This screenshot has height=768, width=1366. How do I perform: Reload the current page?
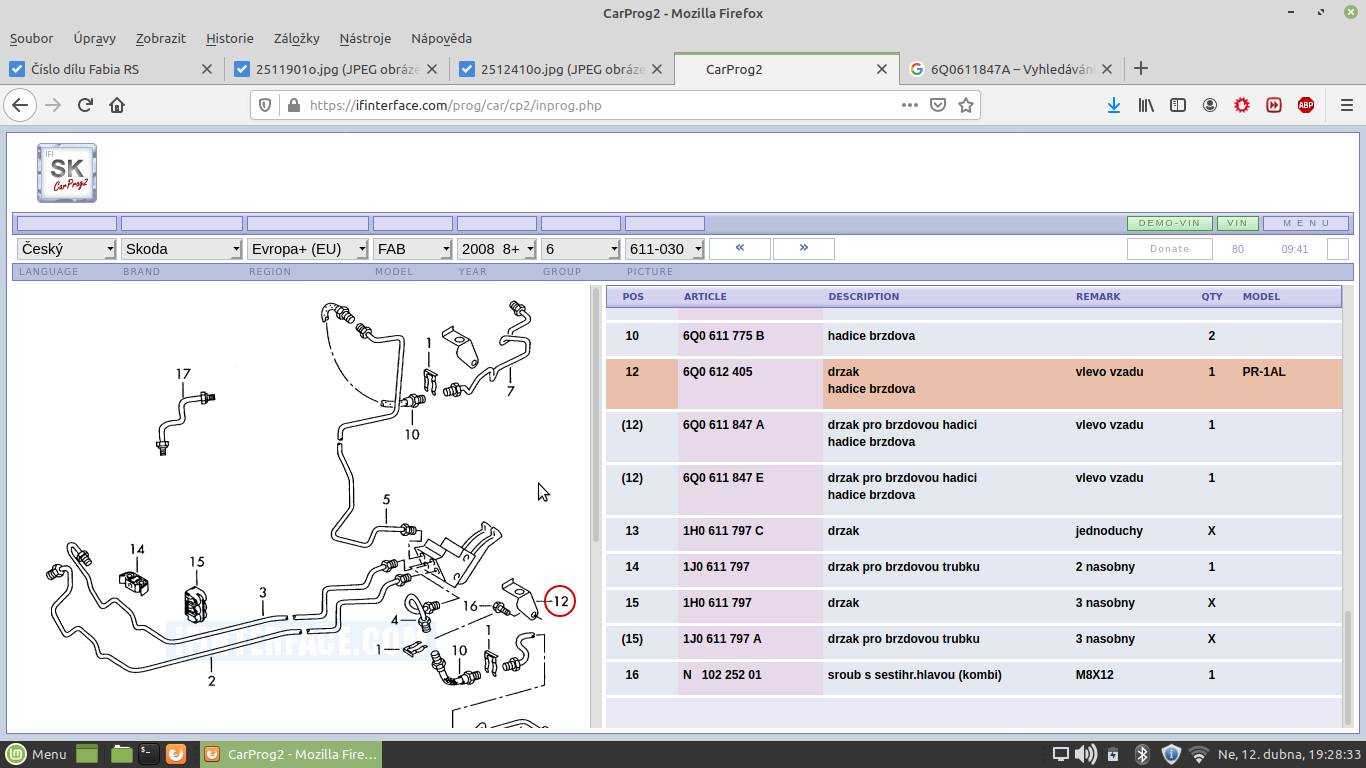pos(85,105)
